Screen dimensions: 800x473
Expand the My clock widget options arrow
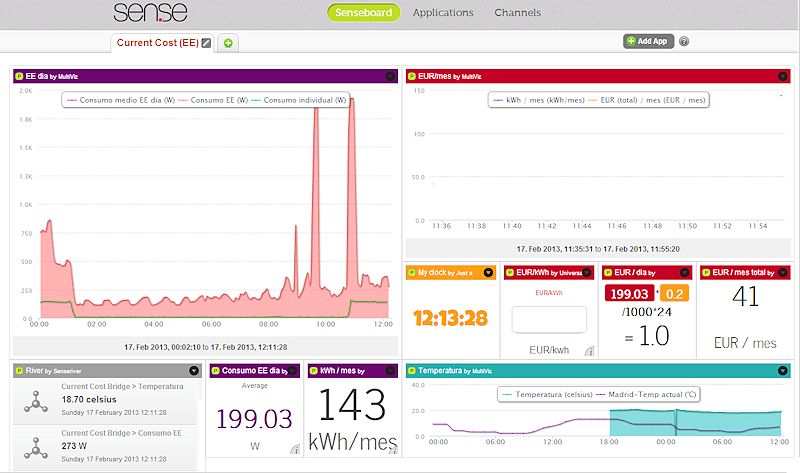(488, 272)
